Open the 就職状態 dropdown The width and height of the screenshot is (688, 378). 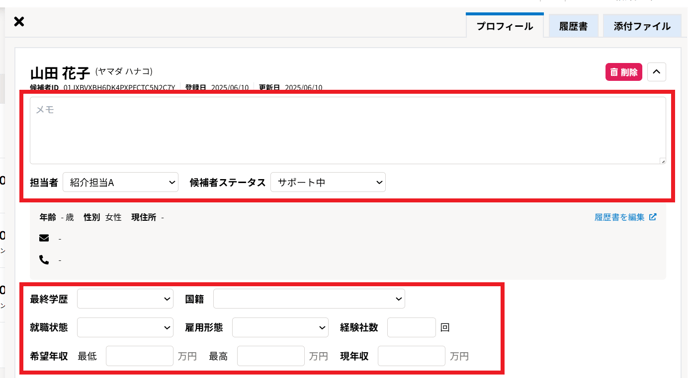pos(125,328)
